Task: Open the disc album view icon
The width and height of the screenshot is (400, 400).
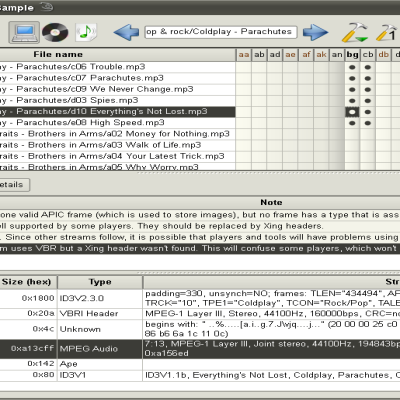Action: click(x=55, y=32)
